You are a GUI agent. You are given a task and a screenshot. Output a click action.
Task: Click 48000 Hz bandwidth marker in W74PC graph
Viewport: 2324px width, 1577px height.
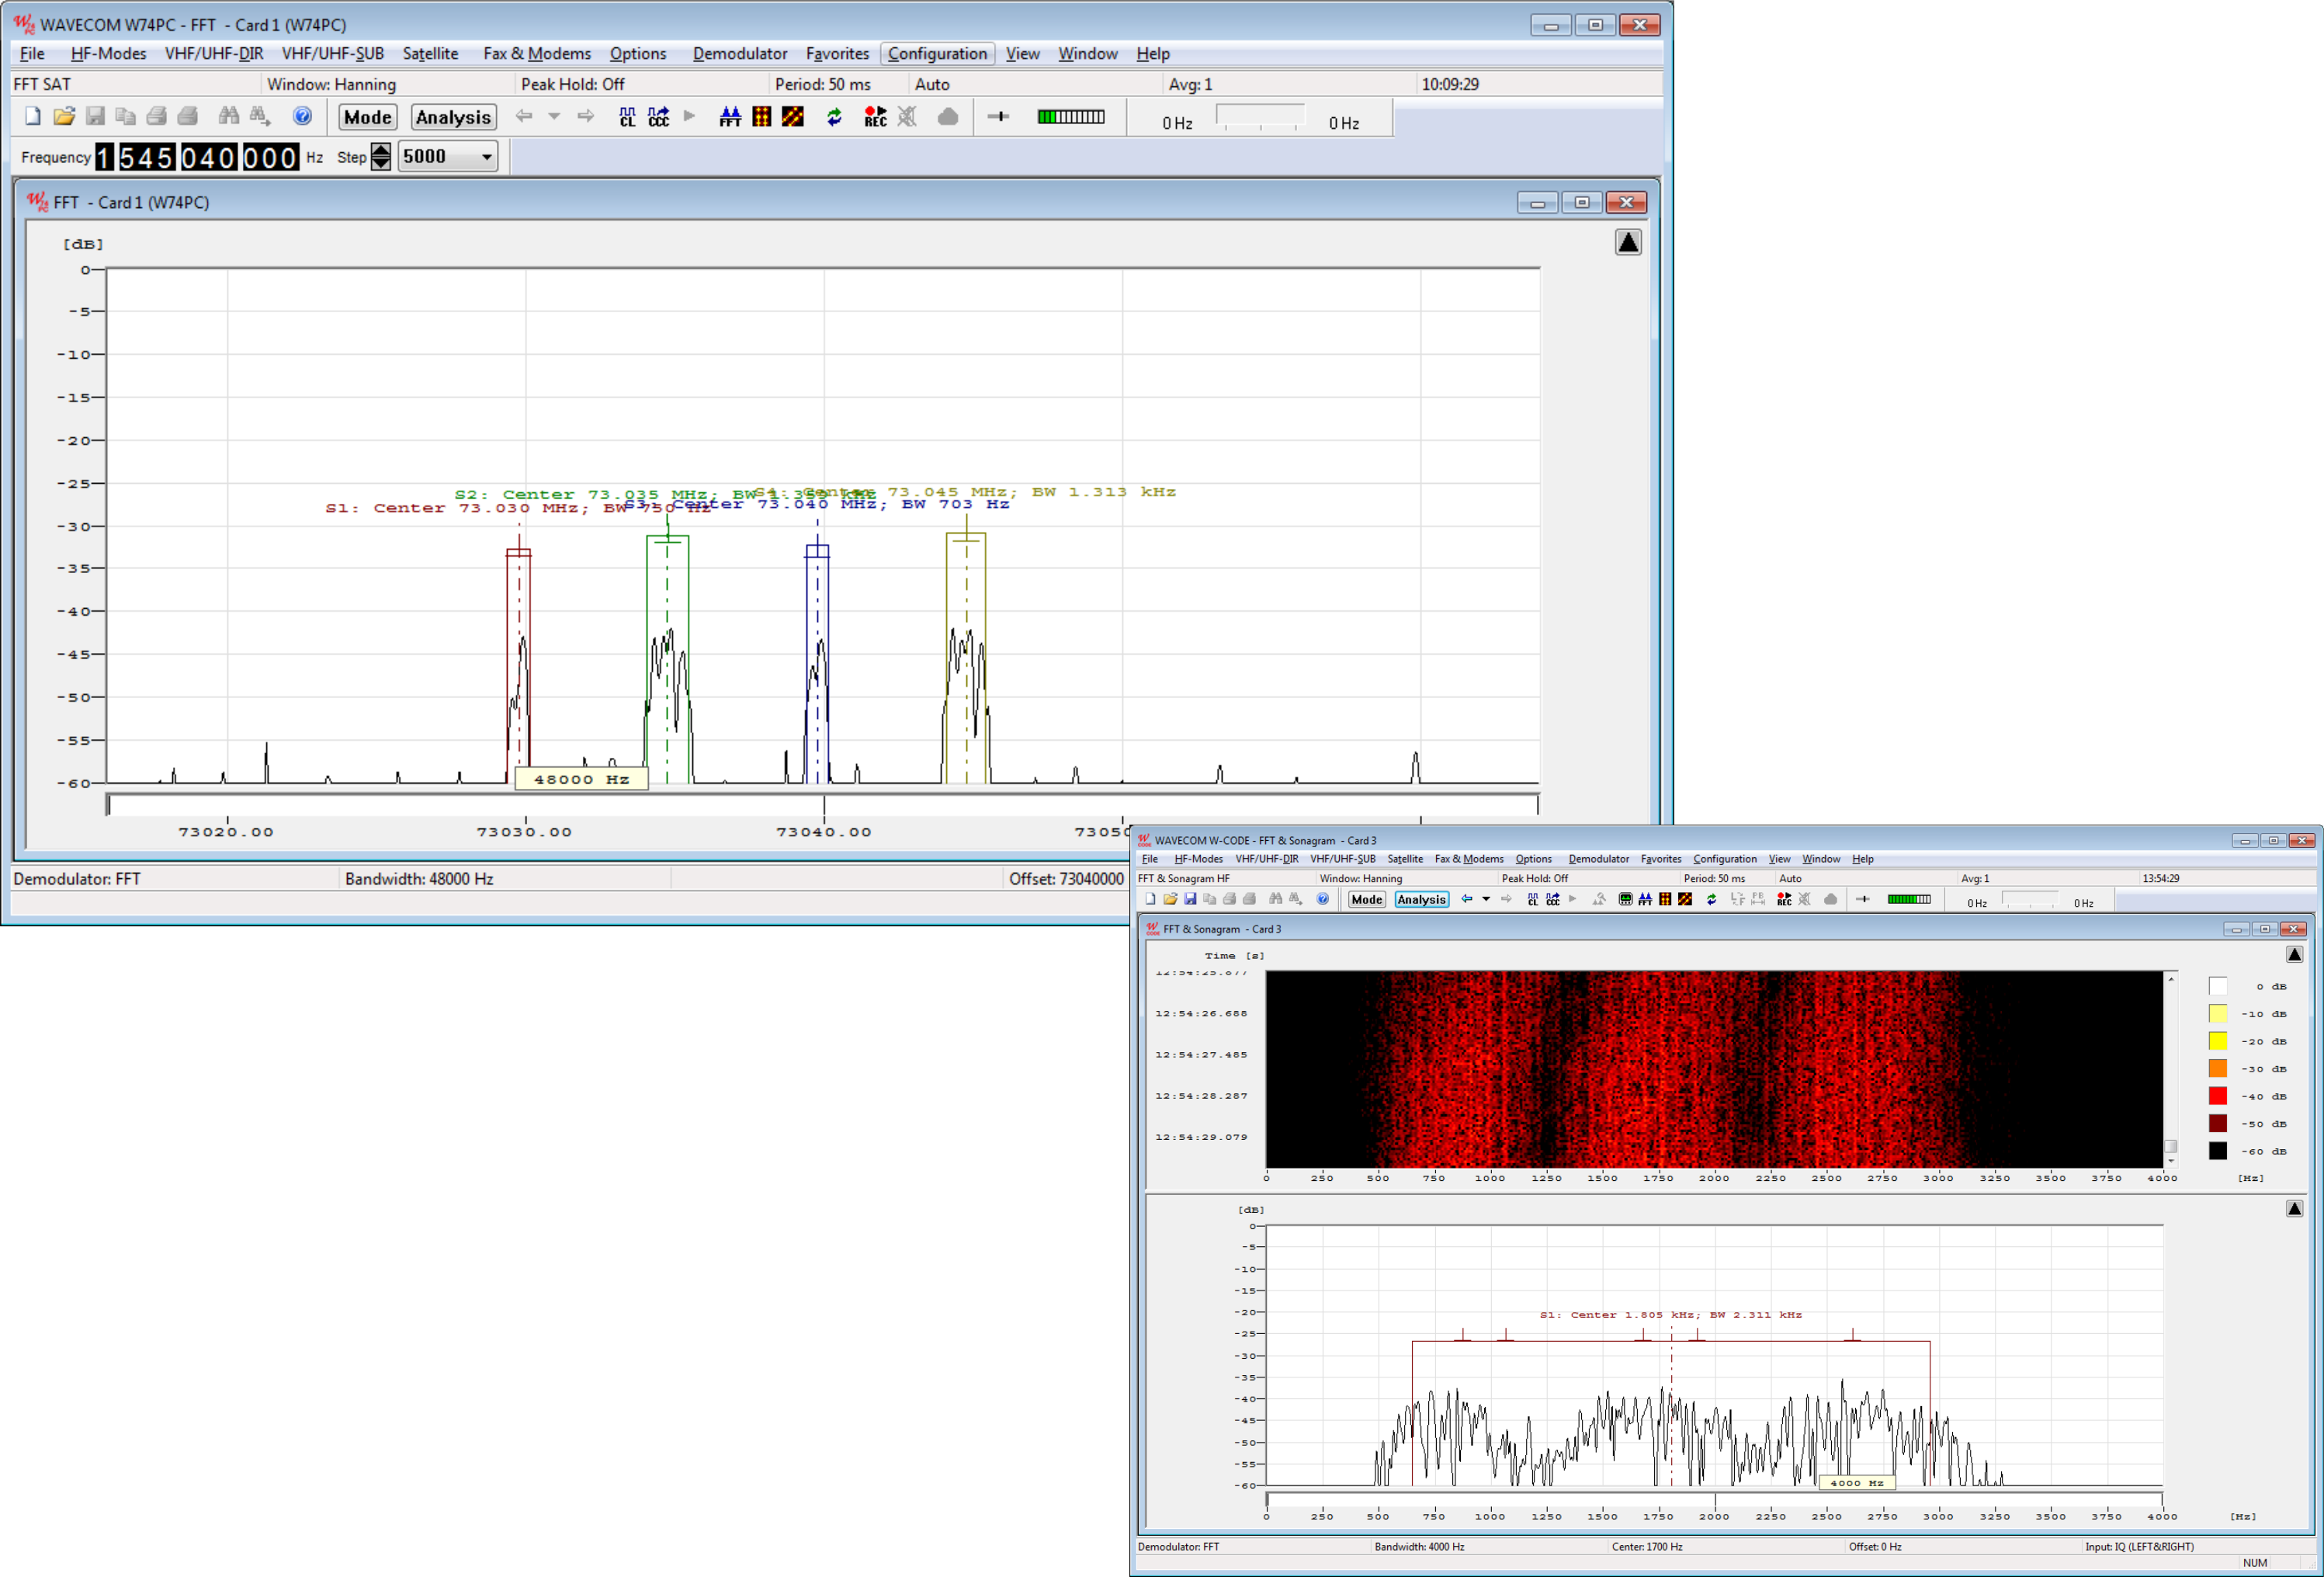(x=581, y=779)
